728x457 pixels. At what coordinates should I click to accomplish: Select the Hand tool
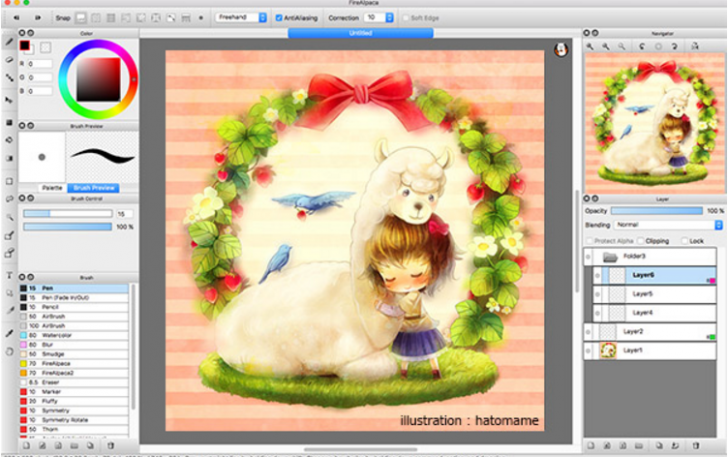[x=9, y=352]
